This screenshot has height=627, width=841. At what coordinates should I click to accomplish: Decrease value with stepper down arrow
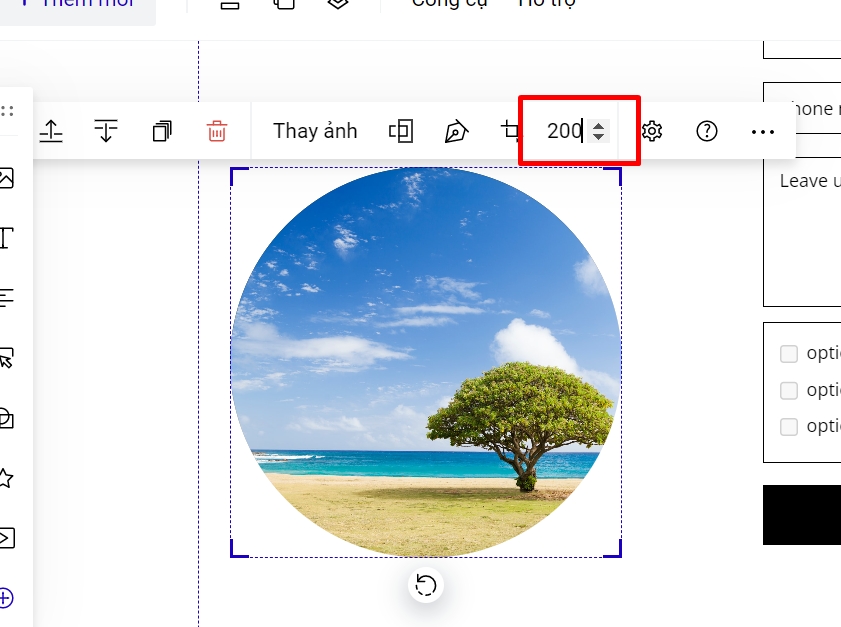598,136
